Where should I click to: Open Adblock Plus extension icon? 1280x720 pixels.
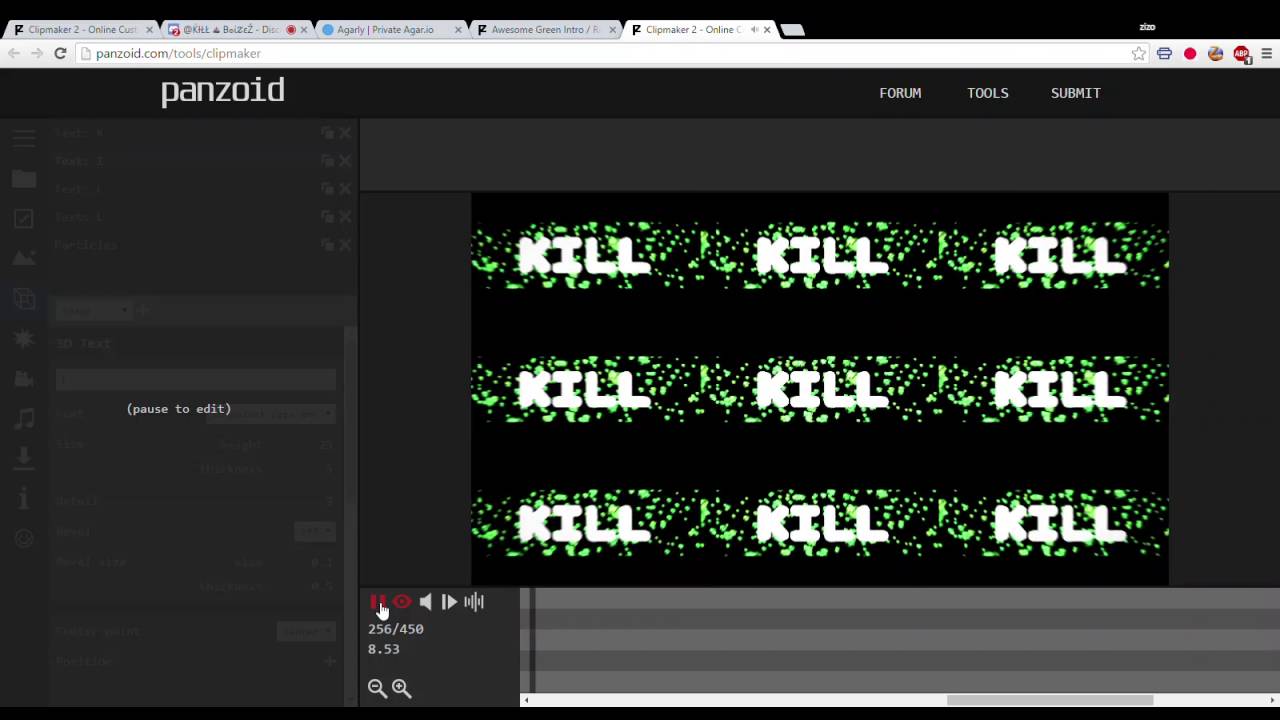(1241, 54)
